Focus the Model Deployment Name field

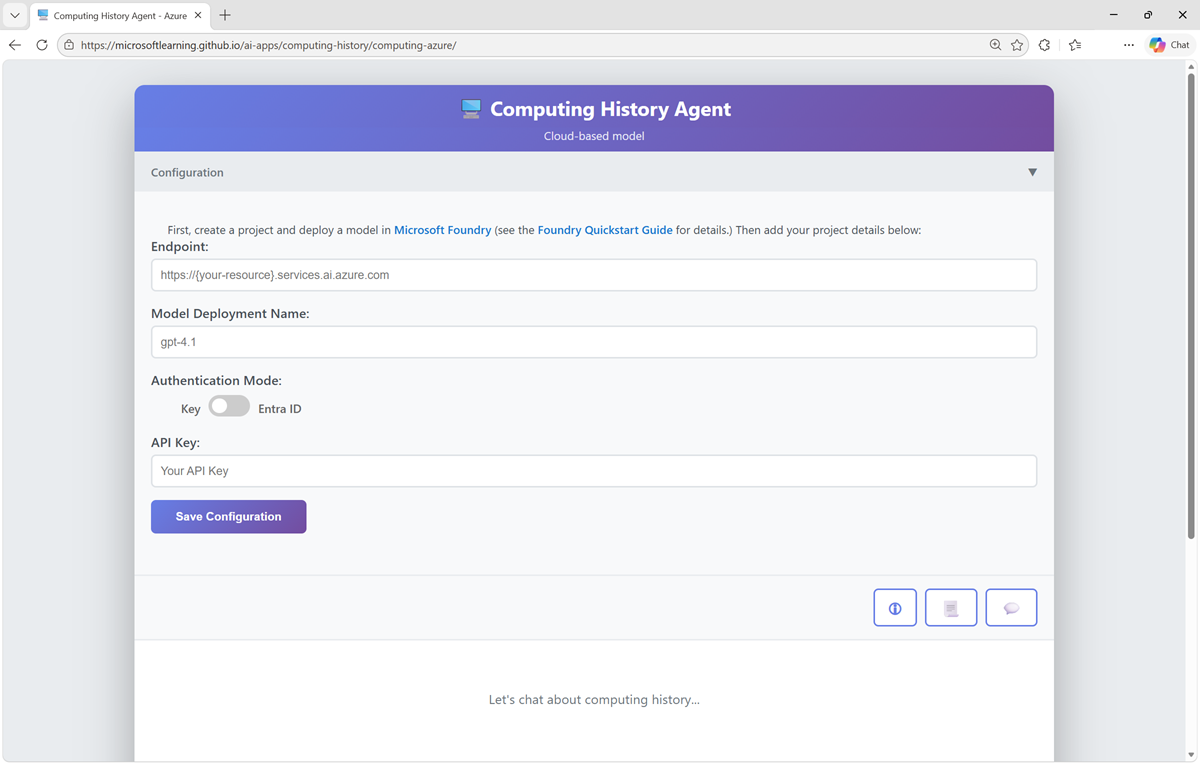[x=594, y=342]
